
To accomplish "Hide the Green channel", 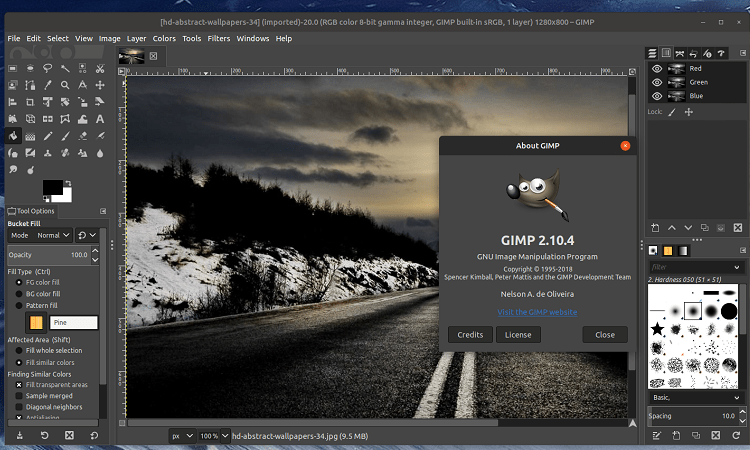I will pos(657,82).
